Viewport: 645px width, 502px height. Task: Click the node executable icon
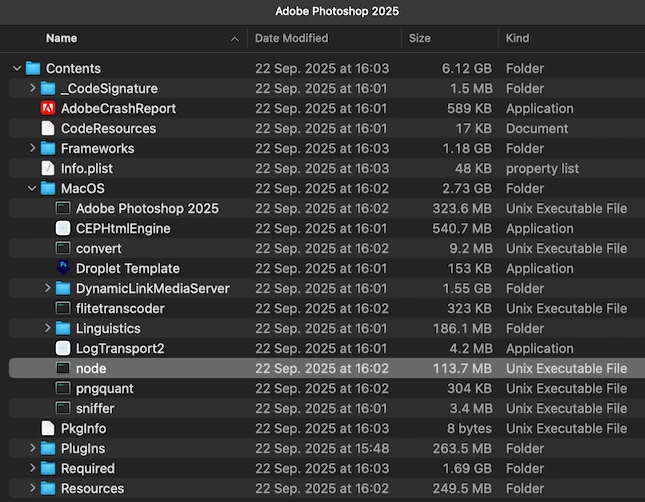63,368
